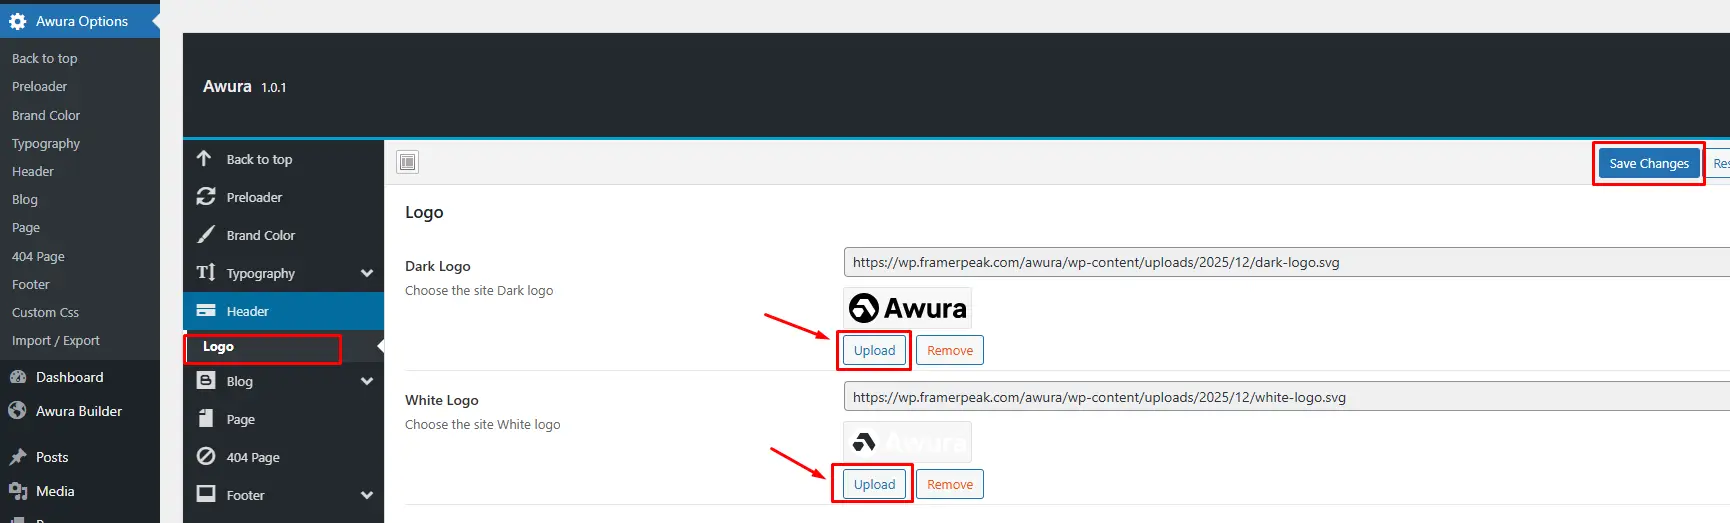This screenshot has width=1730, height=523.
Task: Click the Preloader refresh icon in the panel
Action: [206, 196]
